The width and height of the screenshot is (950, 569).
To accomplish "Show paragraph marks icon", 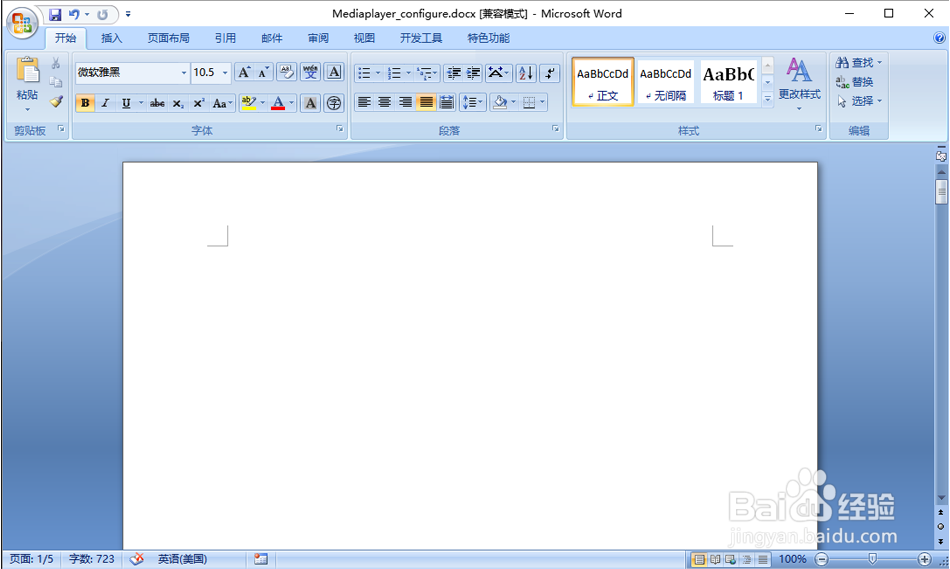I will [550, 73].
